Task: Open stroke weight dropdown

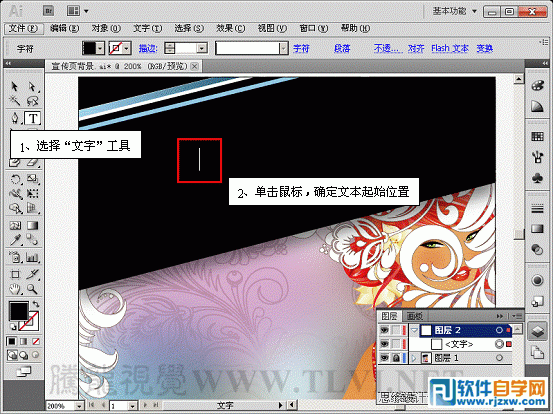Action: [202, 48]
